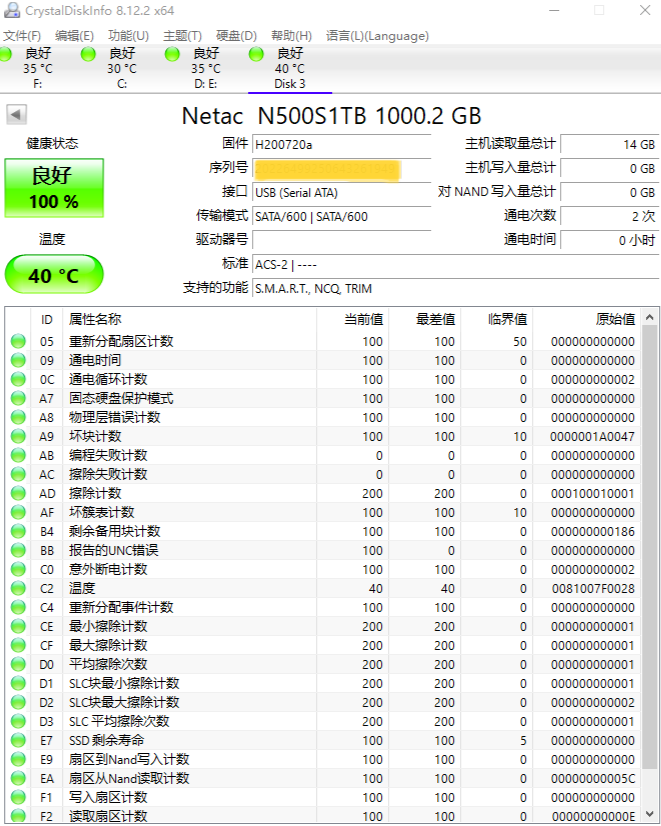Click status icon for 0C power cycle row
Viewport: 661px width, 826px height.
[x=18, y=379]
